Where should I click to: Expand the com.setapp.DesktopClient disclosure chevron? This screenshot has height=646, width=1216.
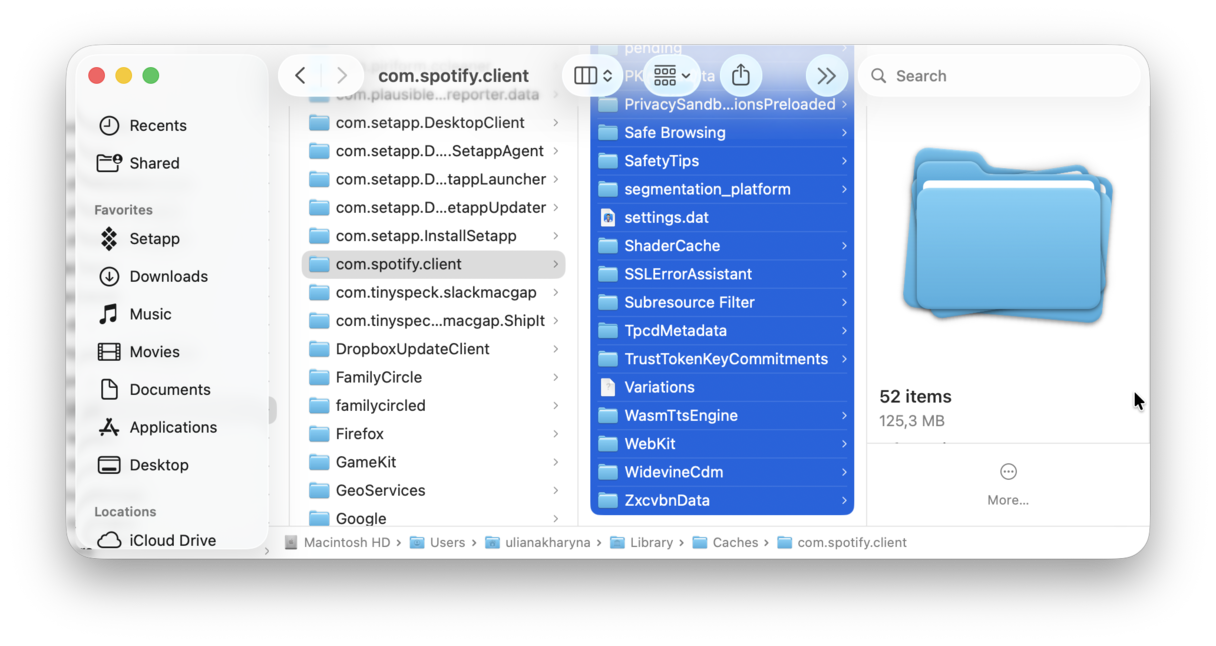558,122
